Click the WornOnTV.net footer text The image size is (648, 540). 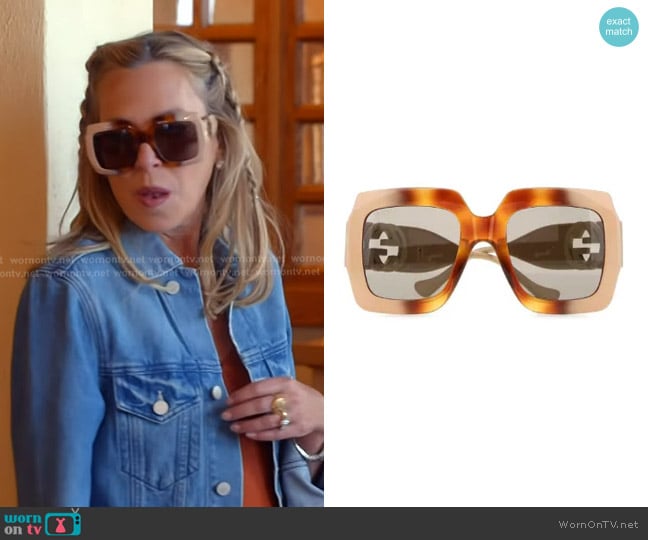coord(598,524)
